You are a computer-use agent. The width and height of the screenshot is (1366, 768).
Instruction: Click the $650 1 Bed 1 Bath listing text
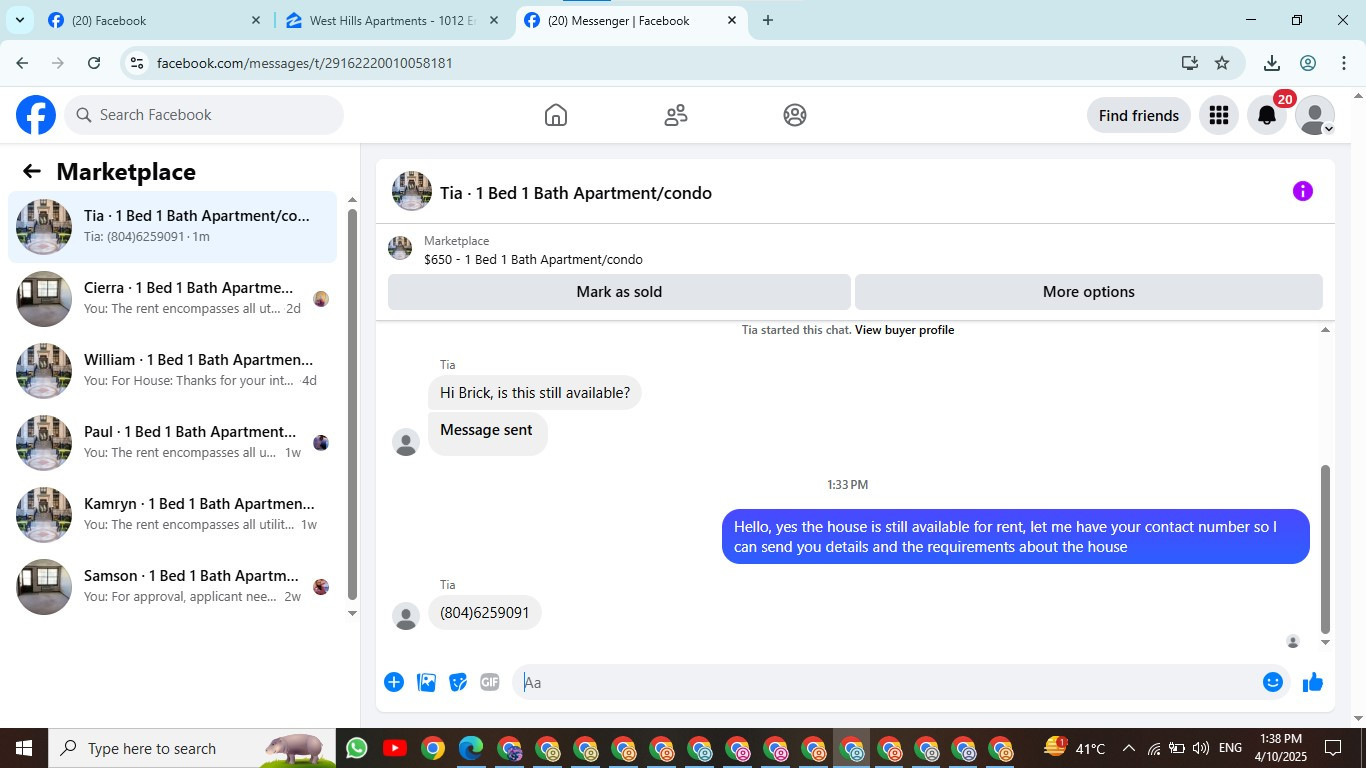click(x=533, y=260)
